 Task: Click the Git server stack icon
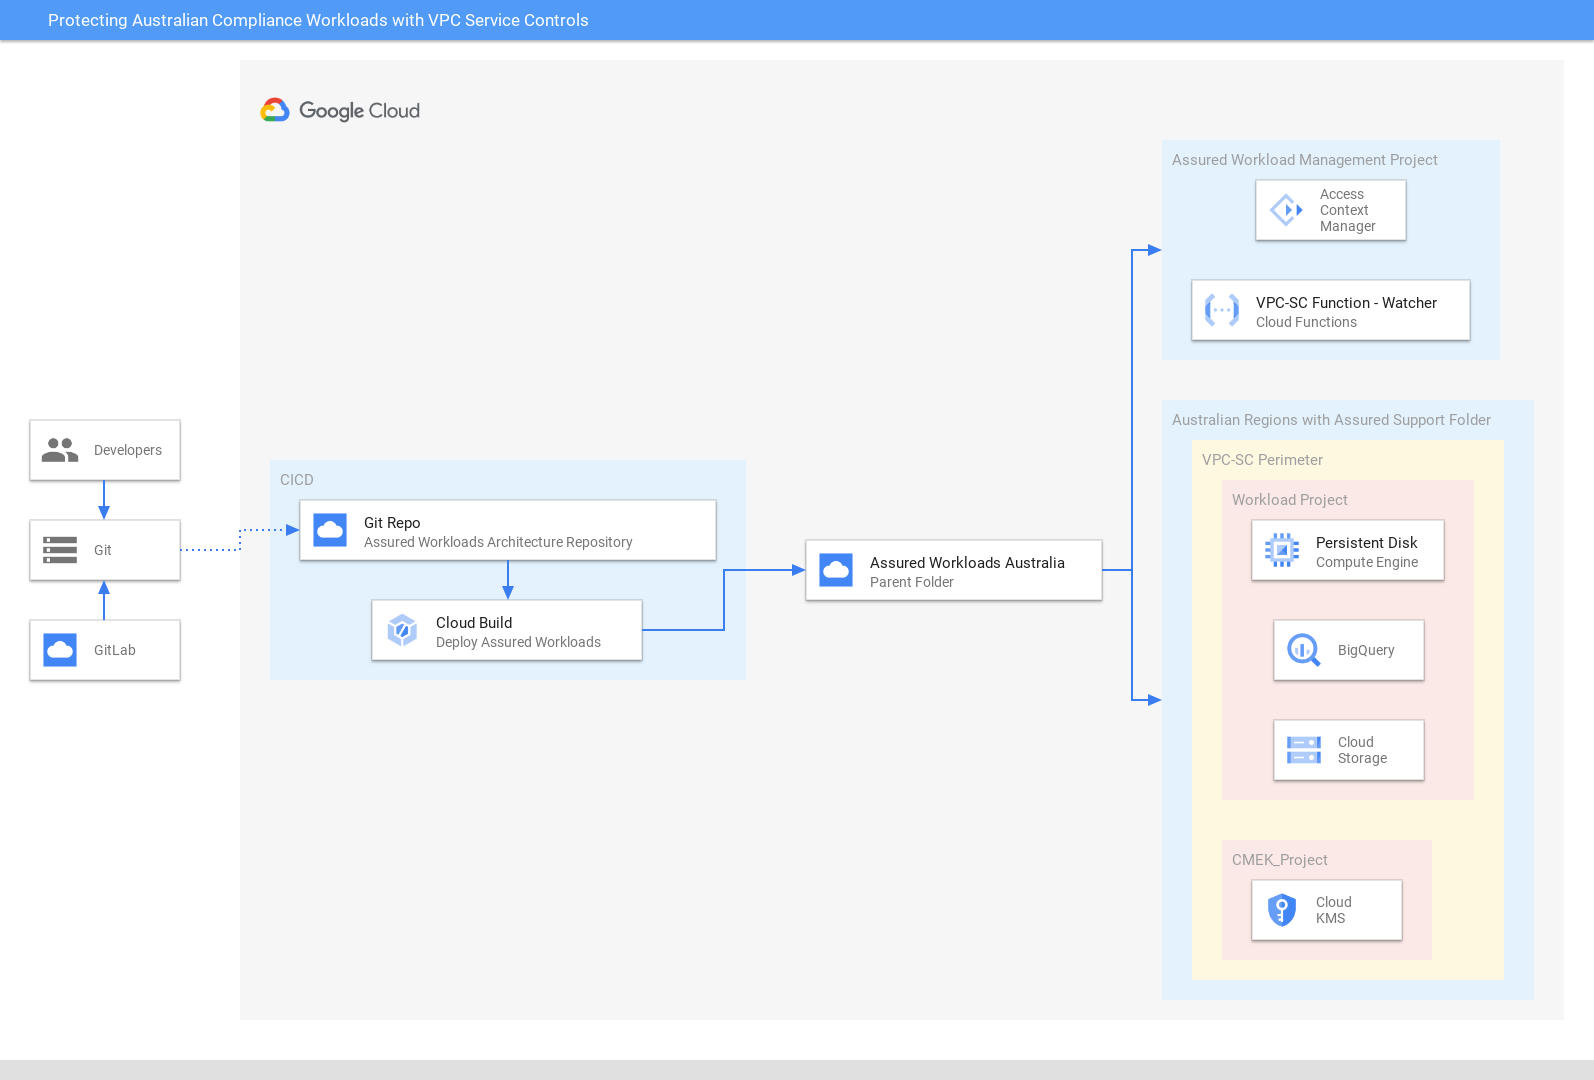(60, 550)
